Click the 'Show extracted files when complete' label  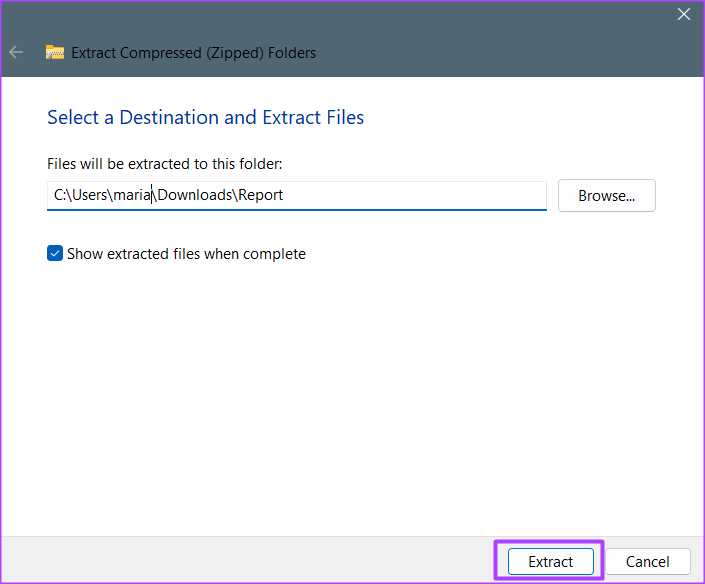[x=186, y=254]
